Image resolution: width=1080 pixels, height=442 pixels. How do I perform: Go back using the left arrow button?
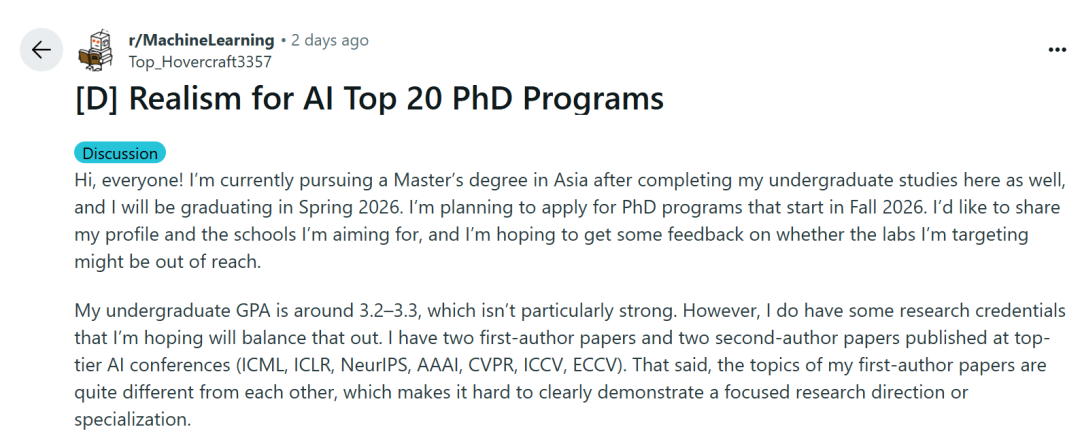[41, 50]
